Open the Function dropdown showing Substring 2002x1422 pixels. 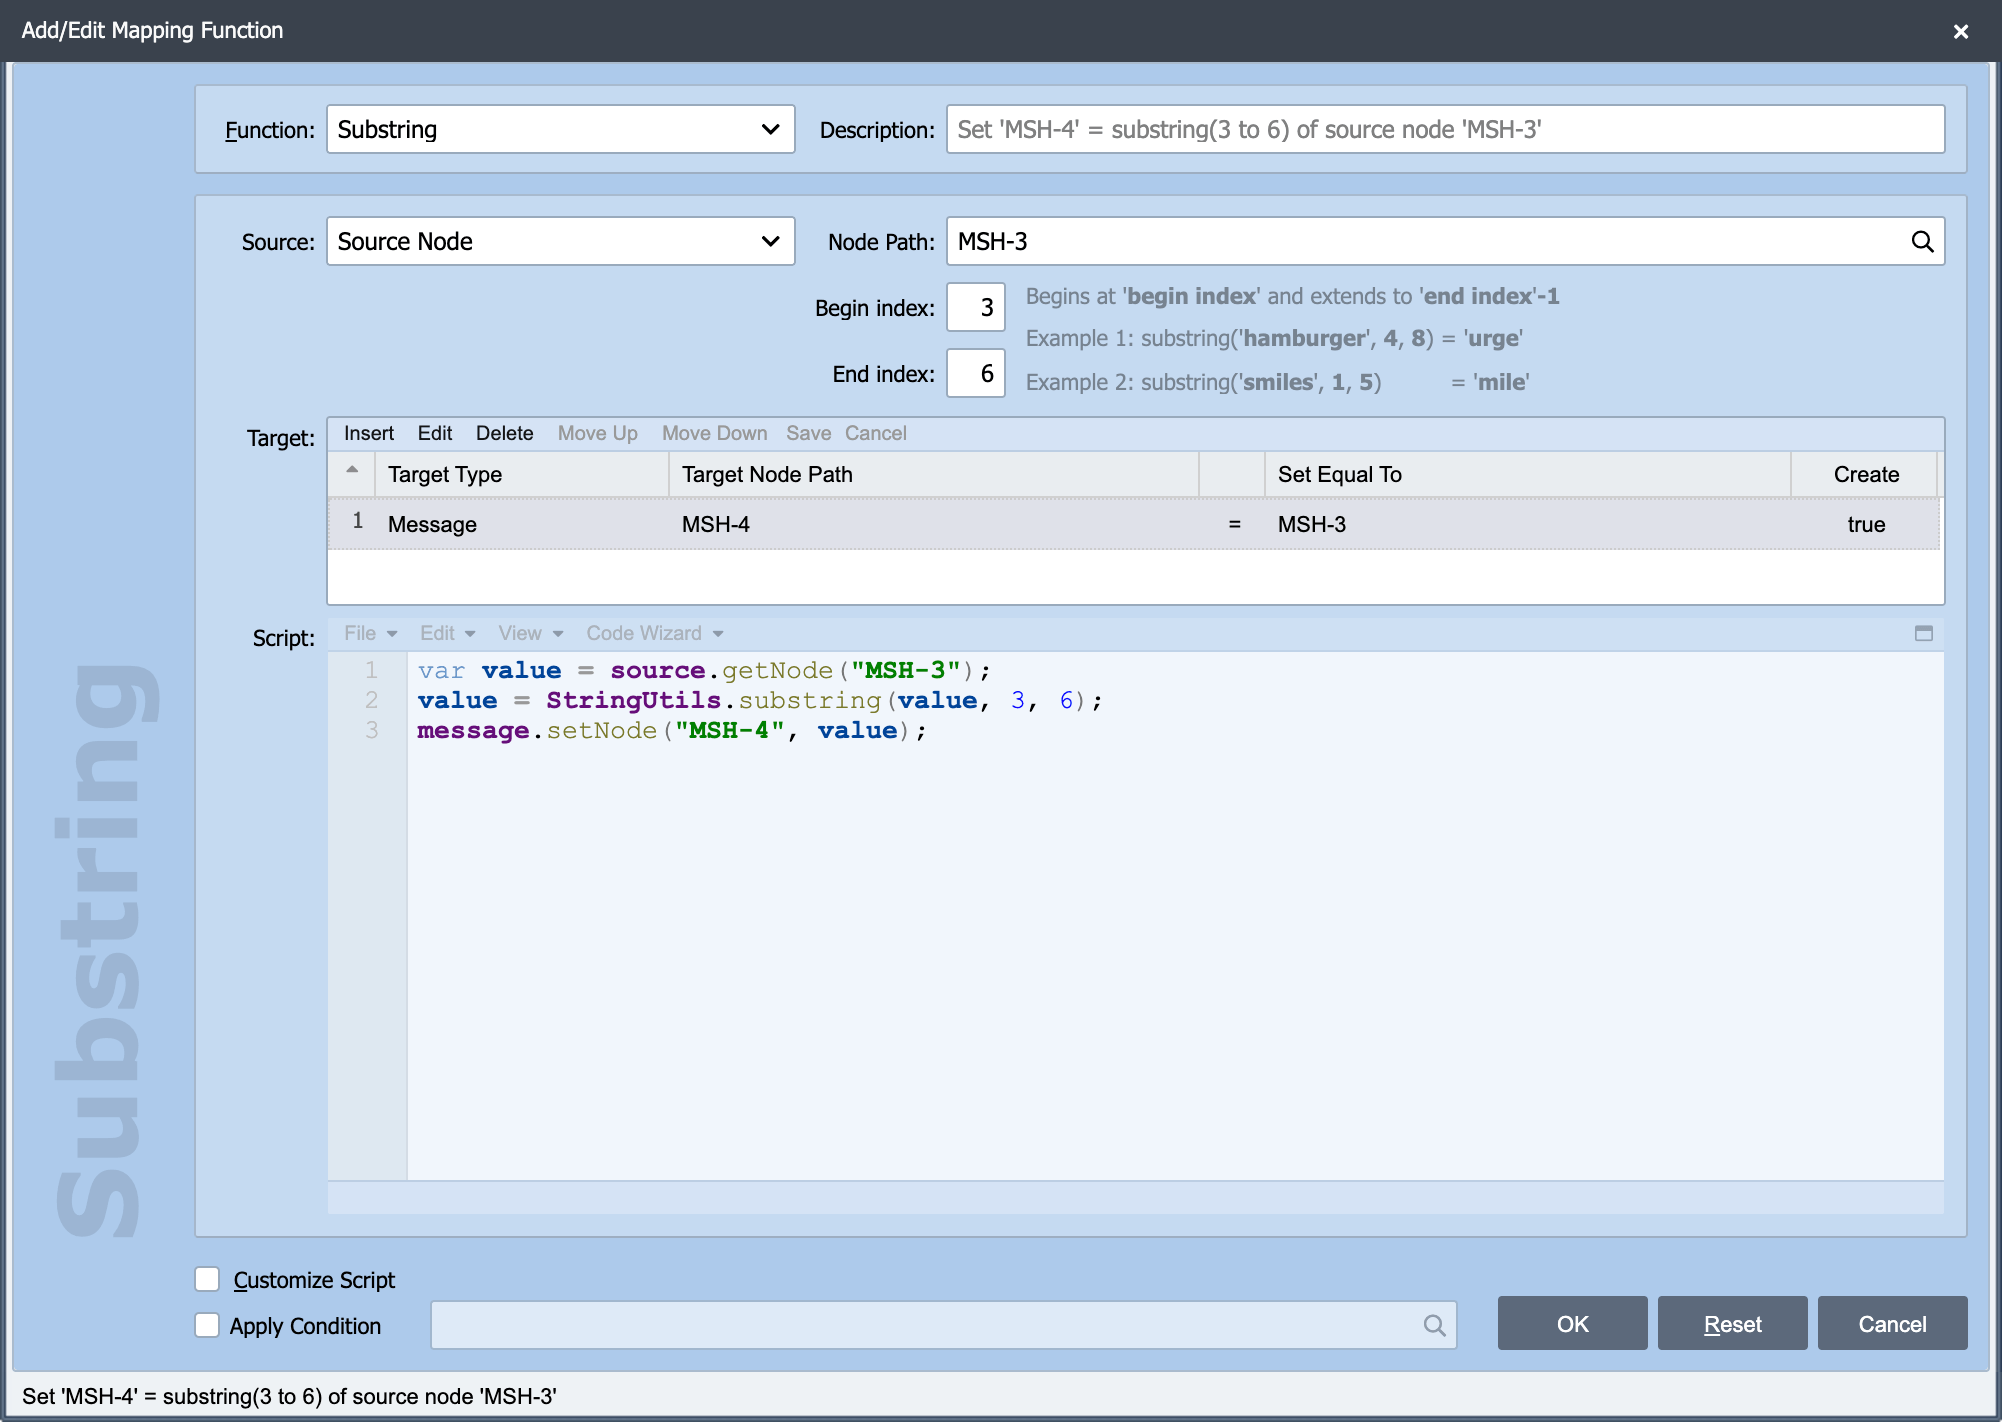click(560, 130)
